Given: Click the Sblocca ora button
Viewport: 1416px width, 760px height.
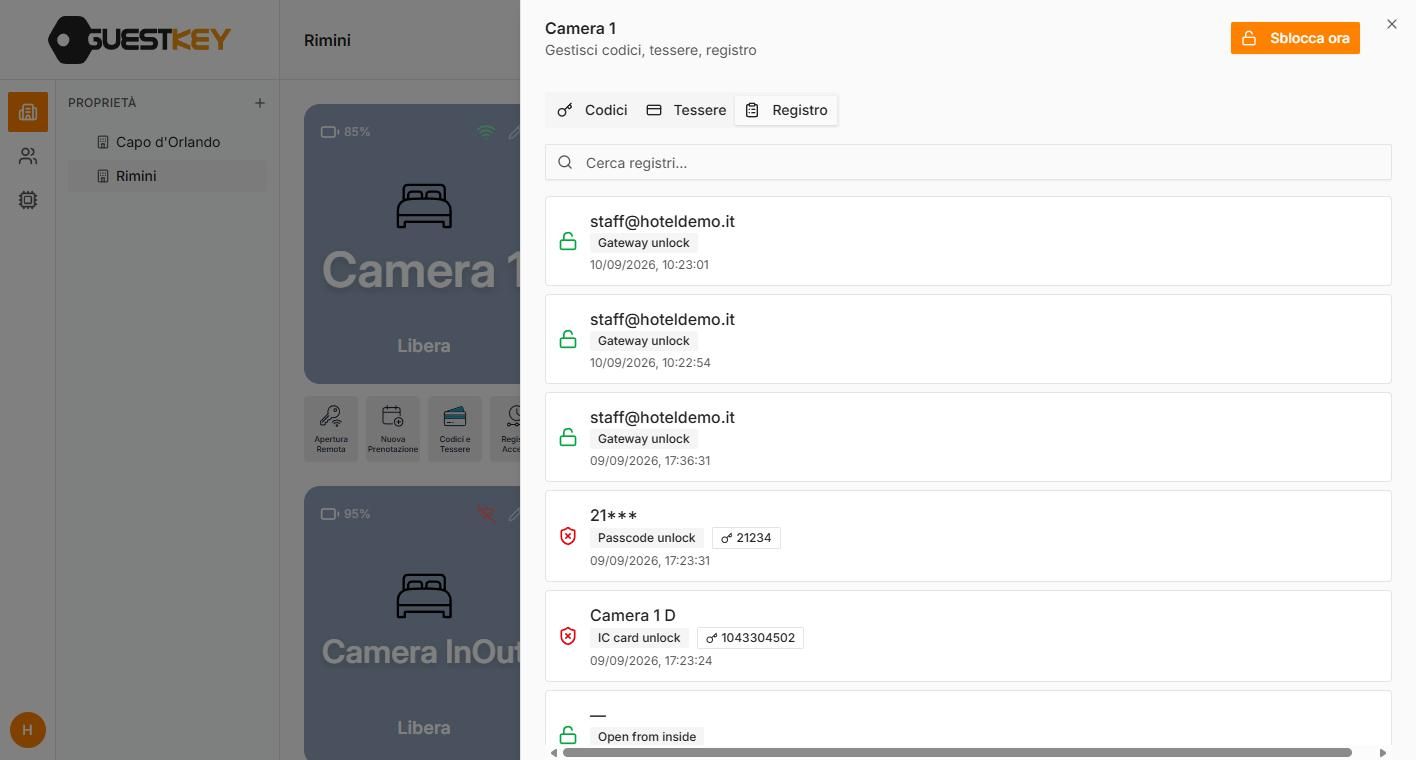Looking at the screenshot, I should tap(1295, 38).
